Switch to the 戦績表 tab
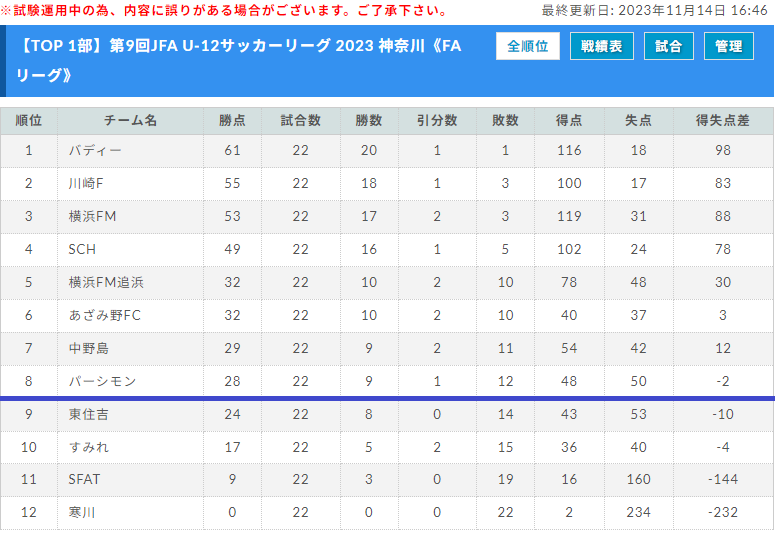This screenshot has height=533, width=775. click(x=602, y=46)
